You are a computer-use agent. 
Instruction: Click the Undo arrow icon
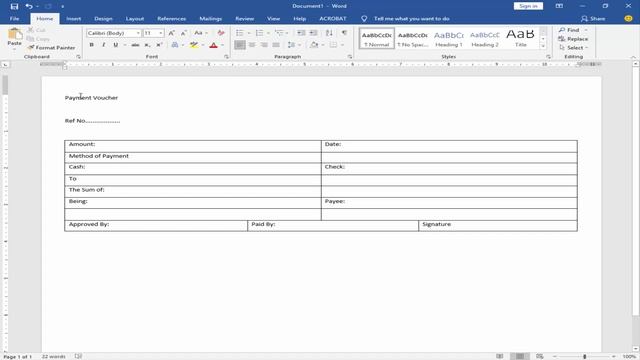pyautogui.click(x=29, y=6)
